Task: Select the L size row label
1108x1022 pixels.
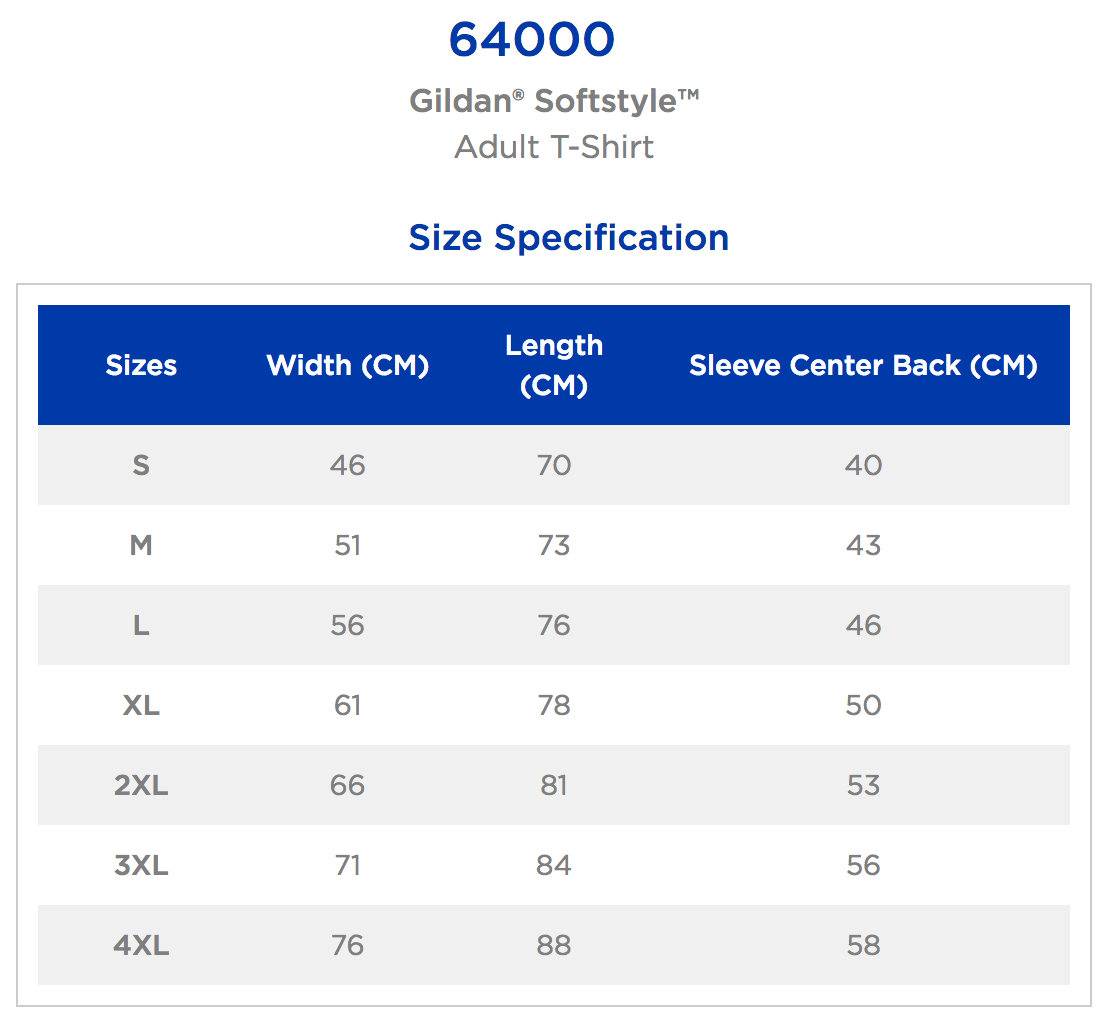Action: click(x=141, y=625)
